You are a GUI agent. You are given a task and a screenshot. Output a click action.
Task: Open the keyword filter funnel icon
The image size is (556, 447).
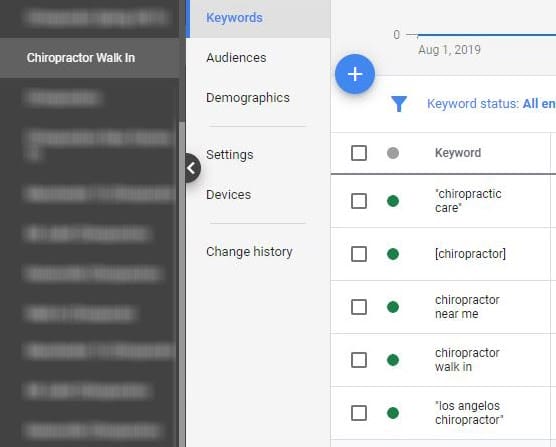tap(399, 104)
